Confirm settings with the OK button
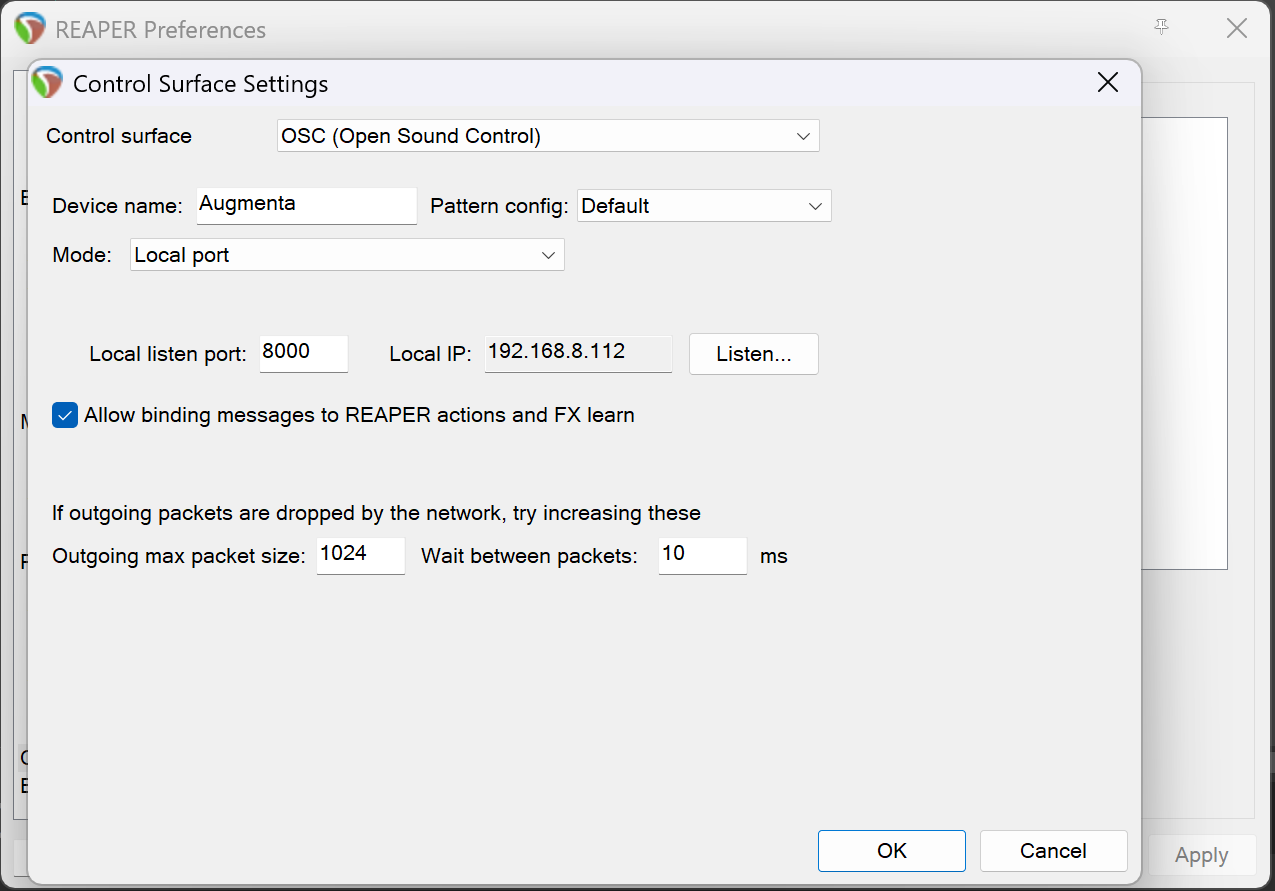This screenshot has width=1275, height=891. click(x=891, y=851)
